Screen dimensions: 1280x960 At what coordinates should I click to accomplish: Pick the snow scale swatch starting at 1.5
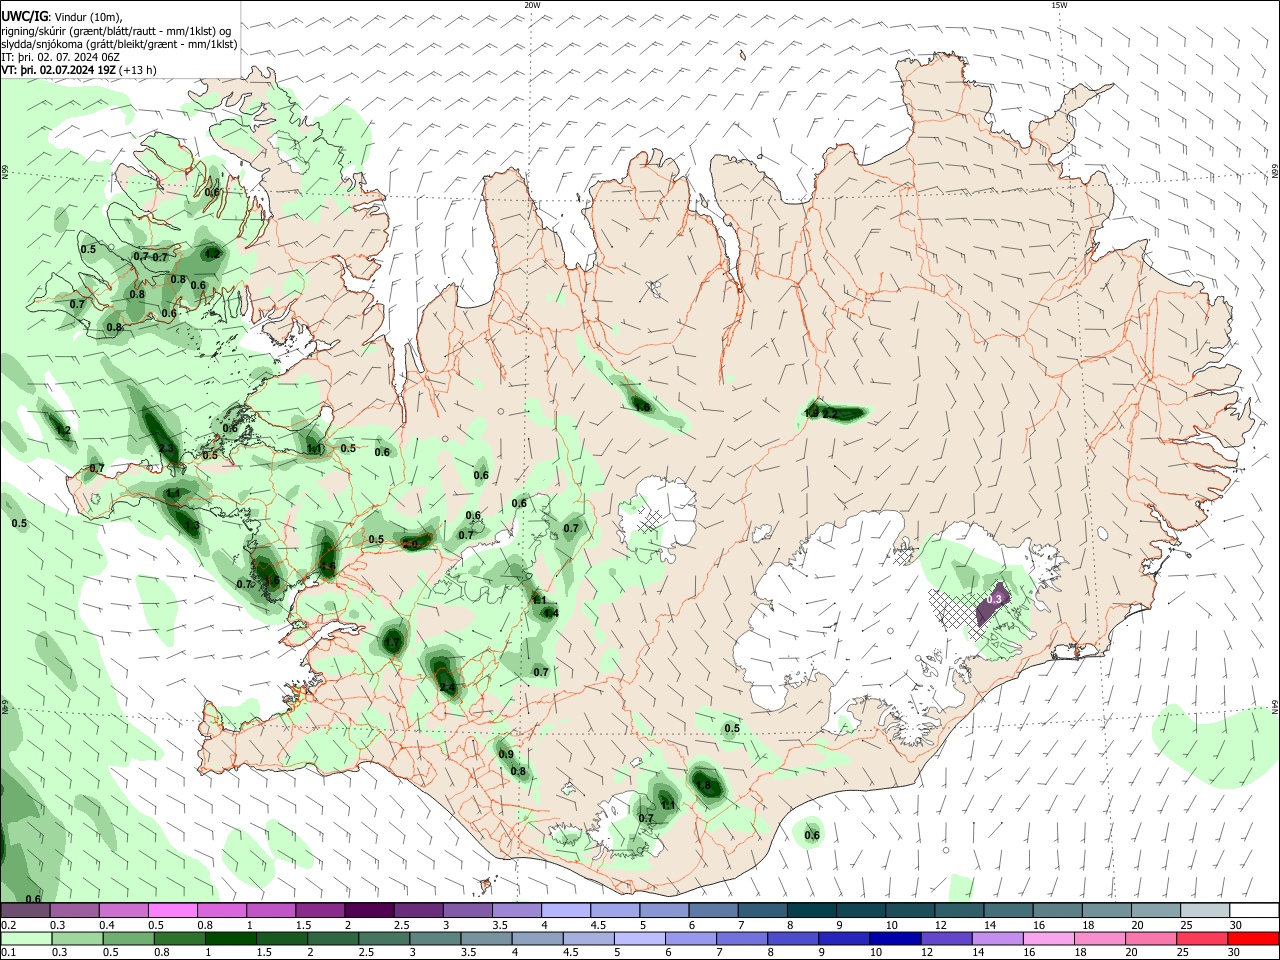coord(319,910)
